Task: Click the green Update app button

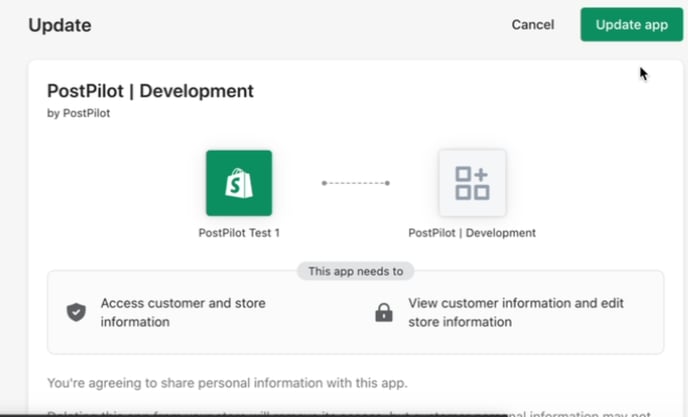Action: (x=631, y=25)
